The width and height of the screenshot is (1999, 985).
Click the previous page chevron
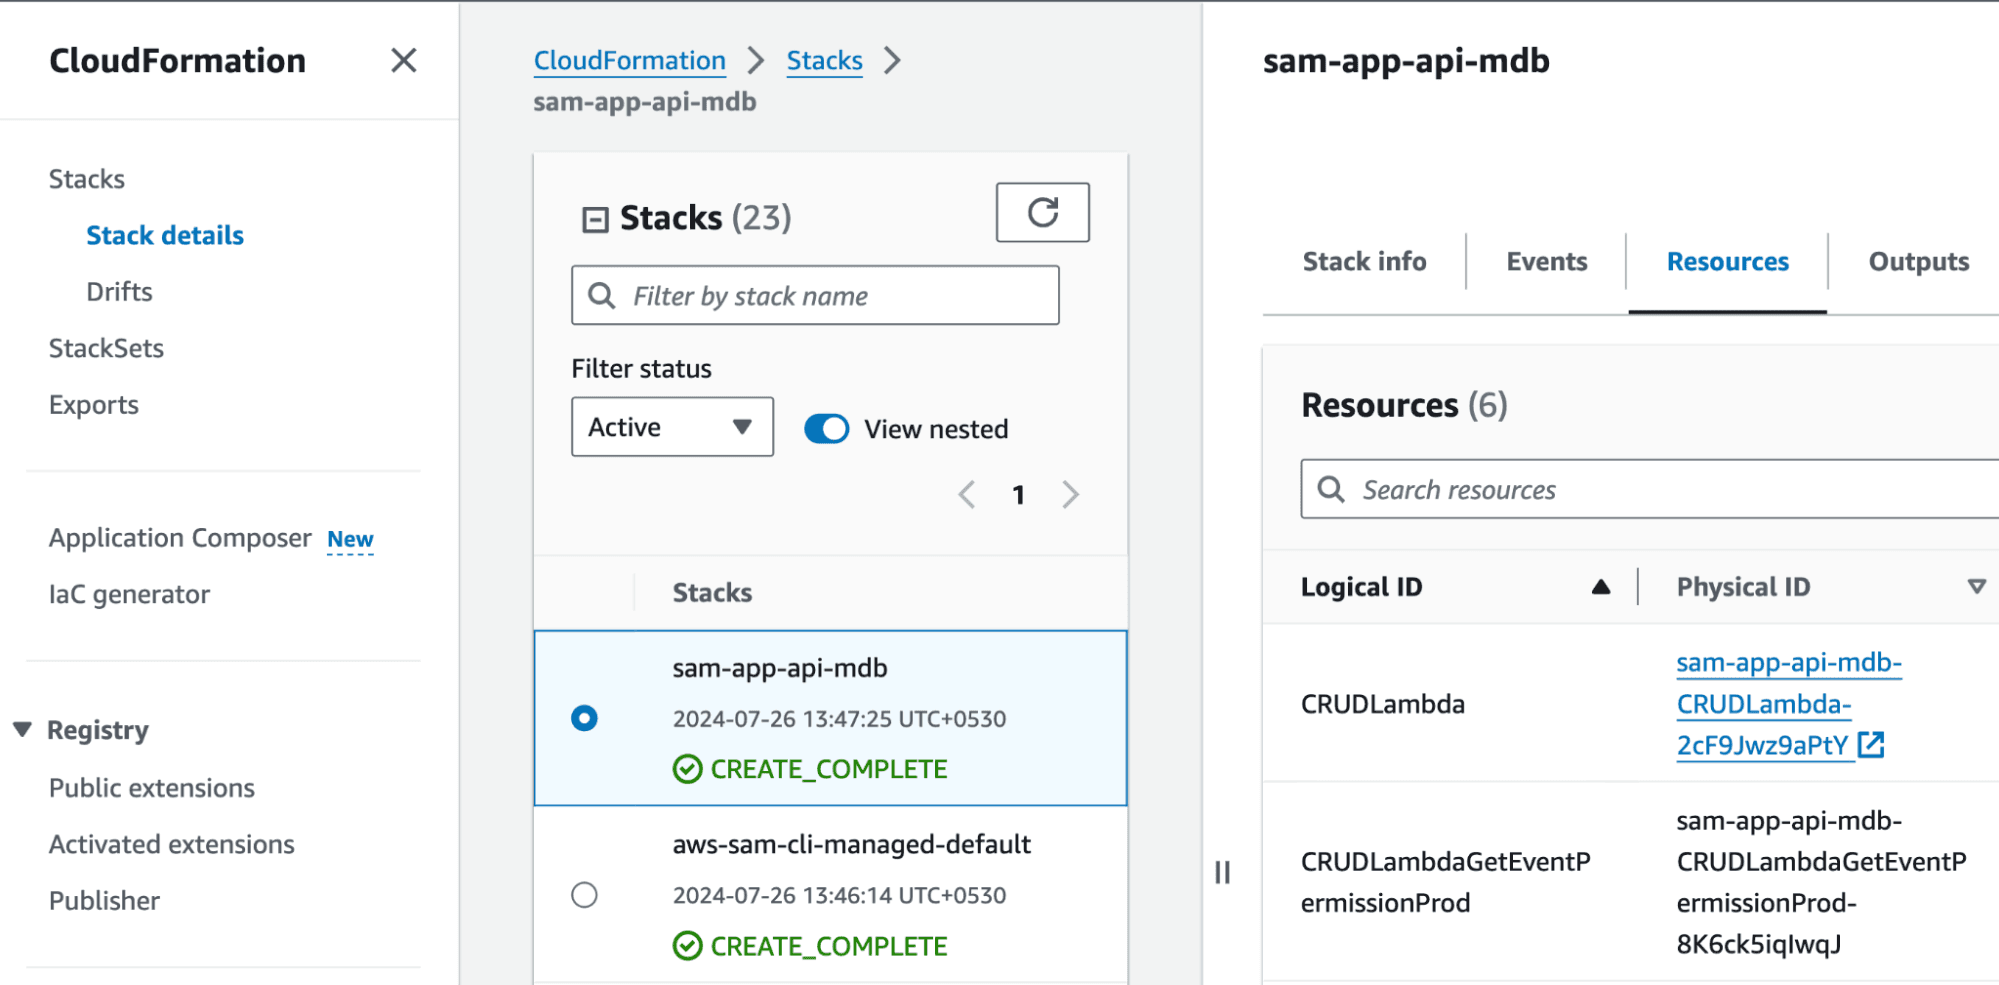(x=966, y=494)
